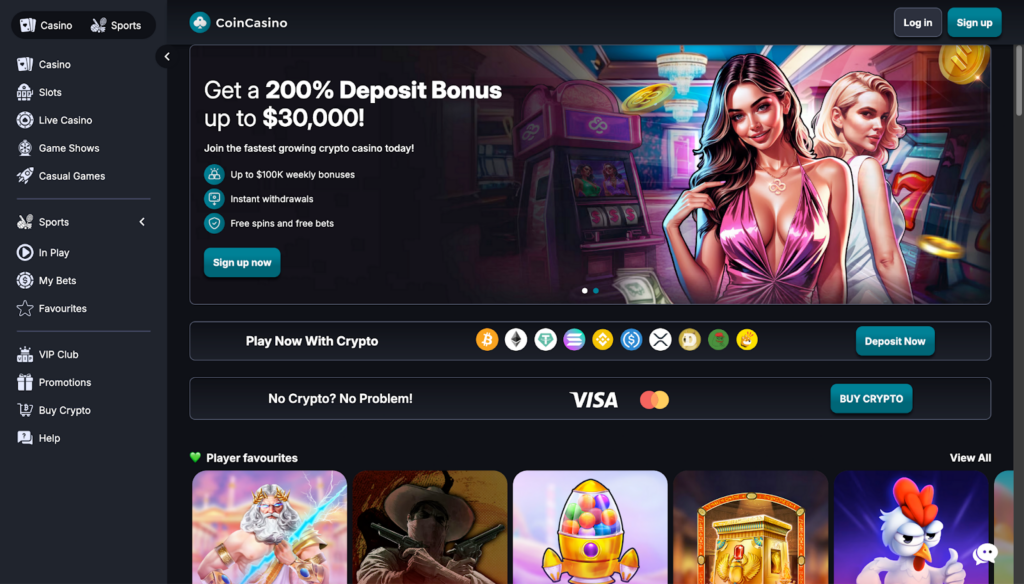Click the Dogecoin icon
The width and height of the screenshot is (1024, 584).
pos(690,340)
